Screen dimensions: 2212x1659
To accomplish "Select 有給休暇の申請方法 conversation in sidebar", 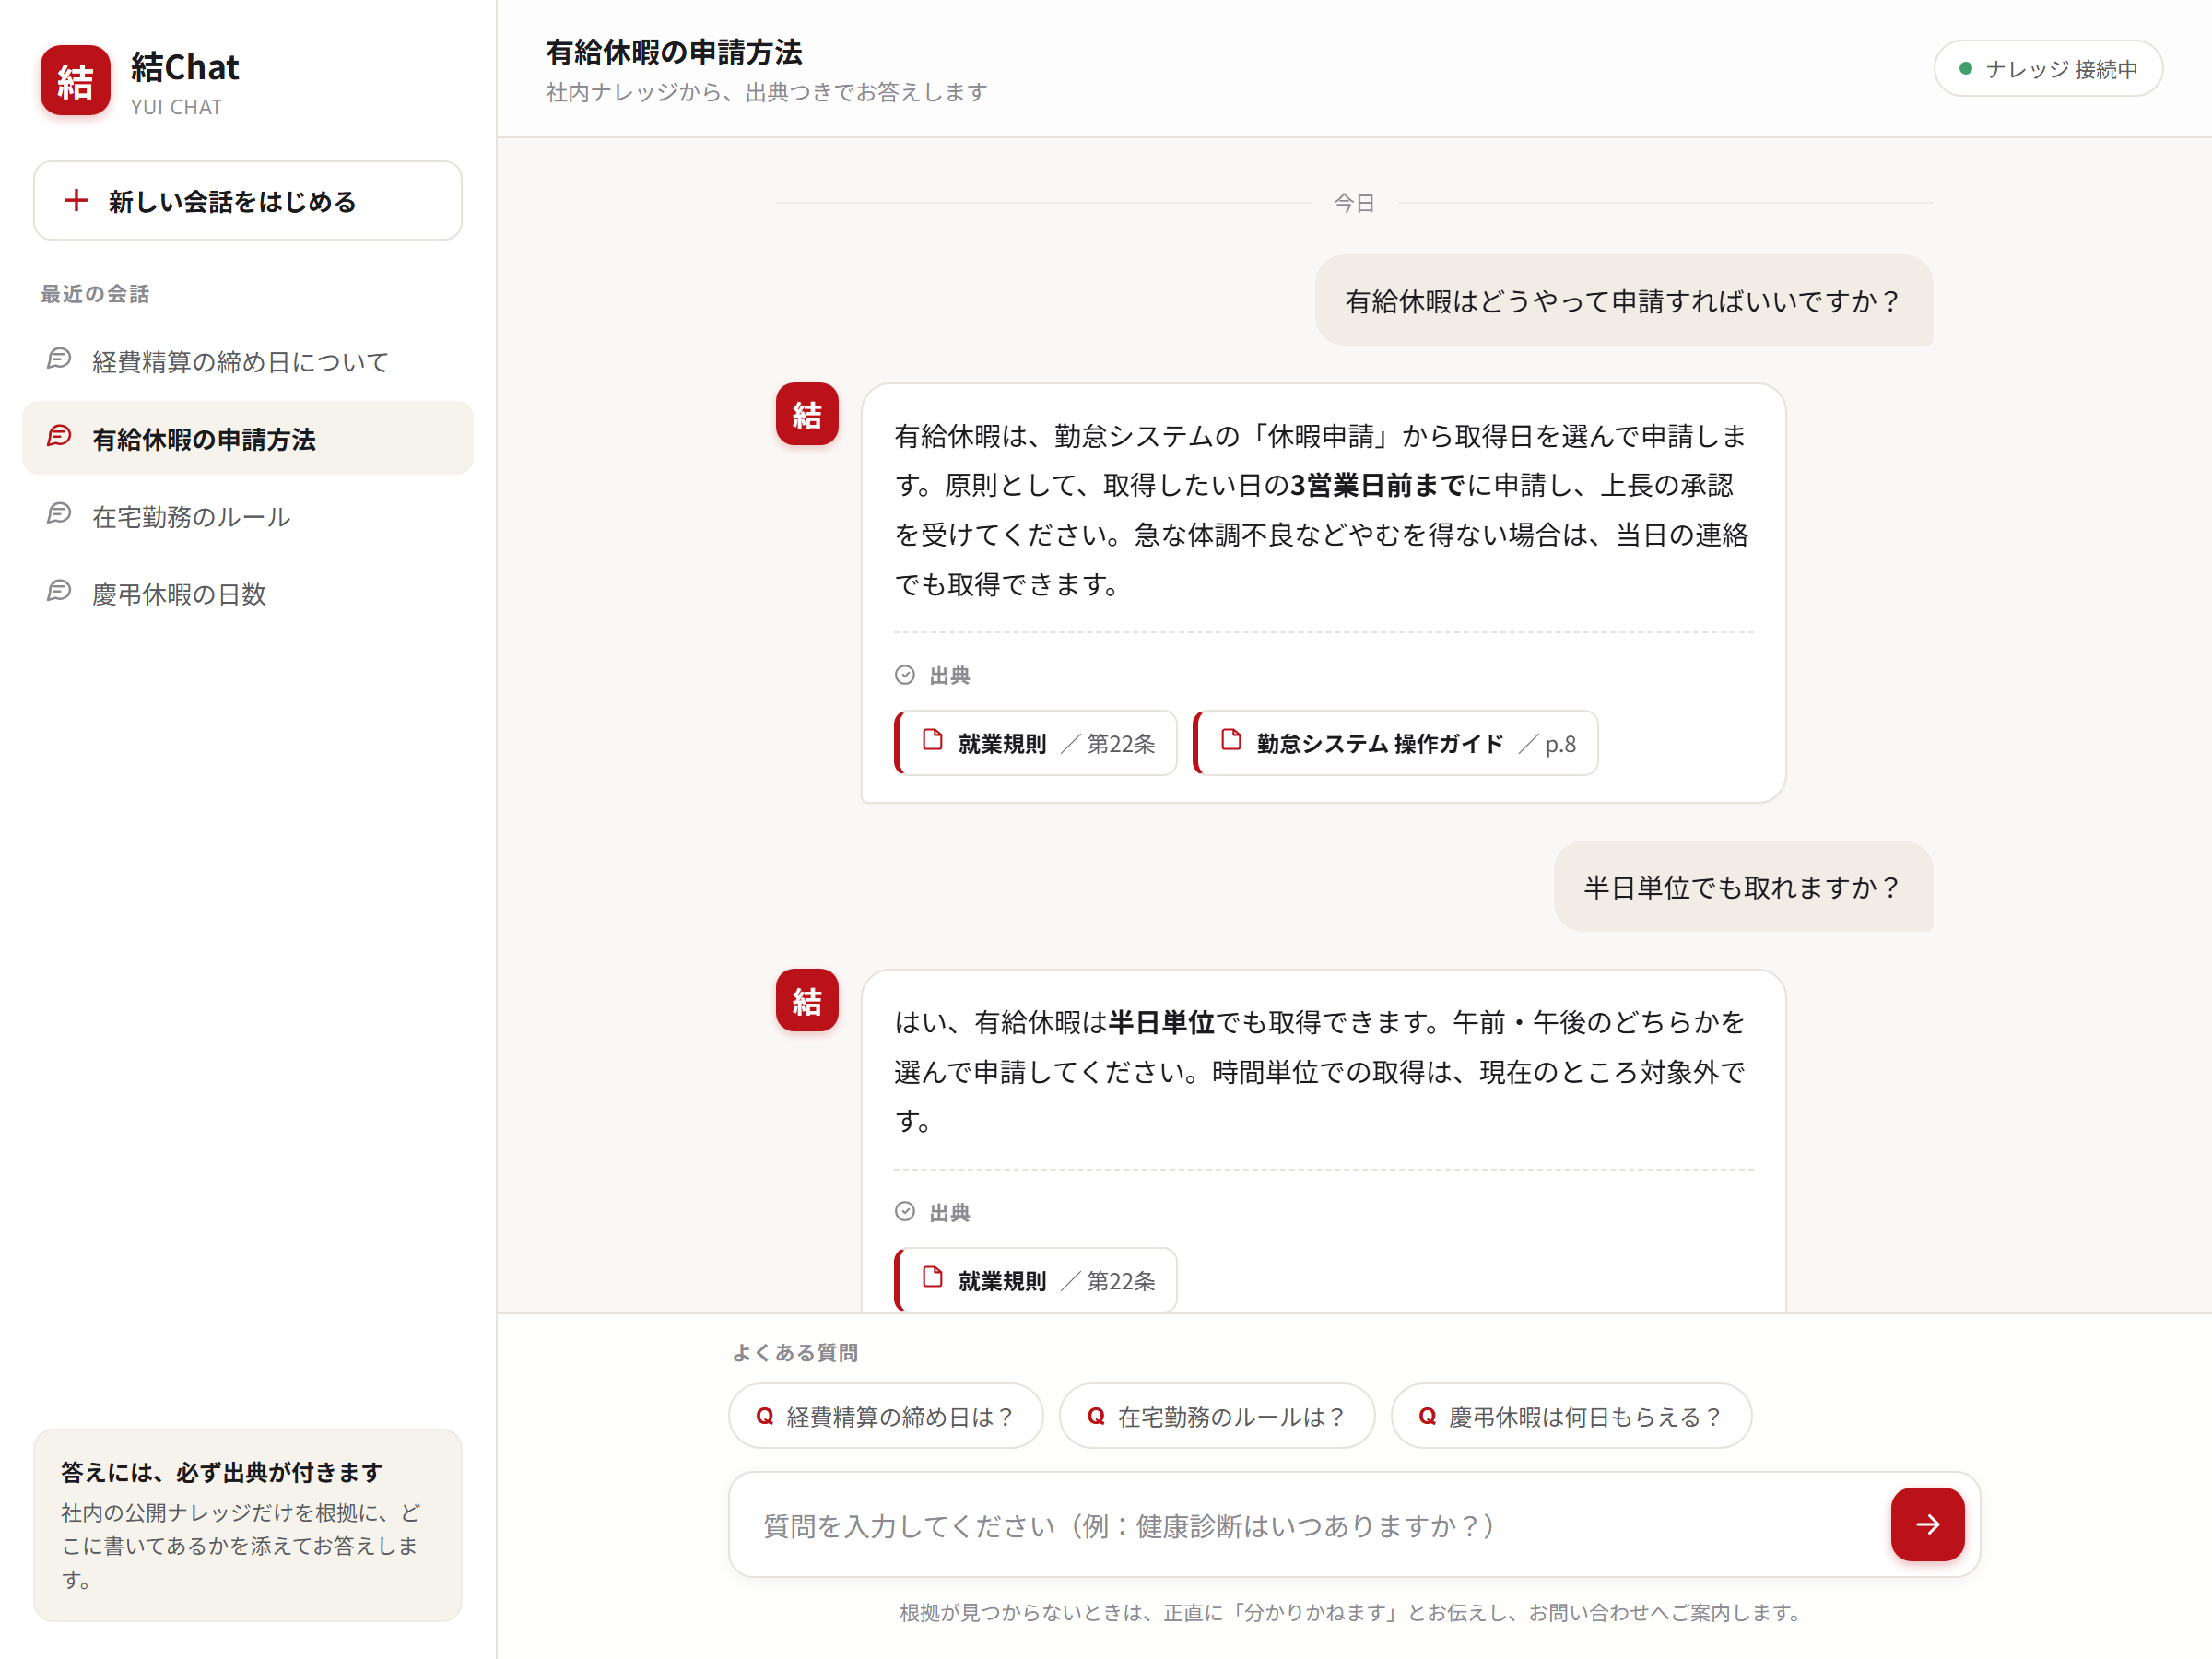I will pyautogui.click(x=248, y=438).
